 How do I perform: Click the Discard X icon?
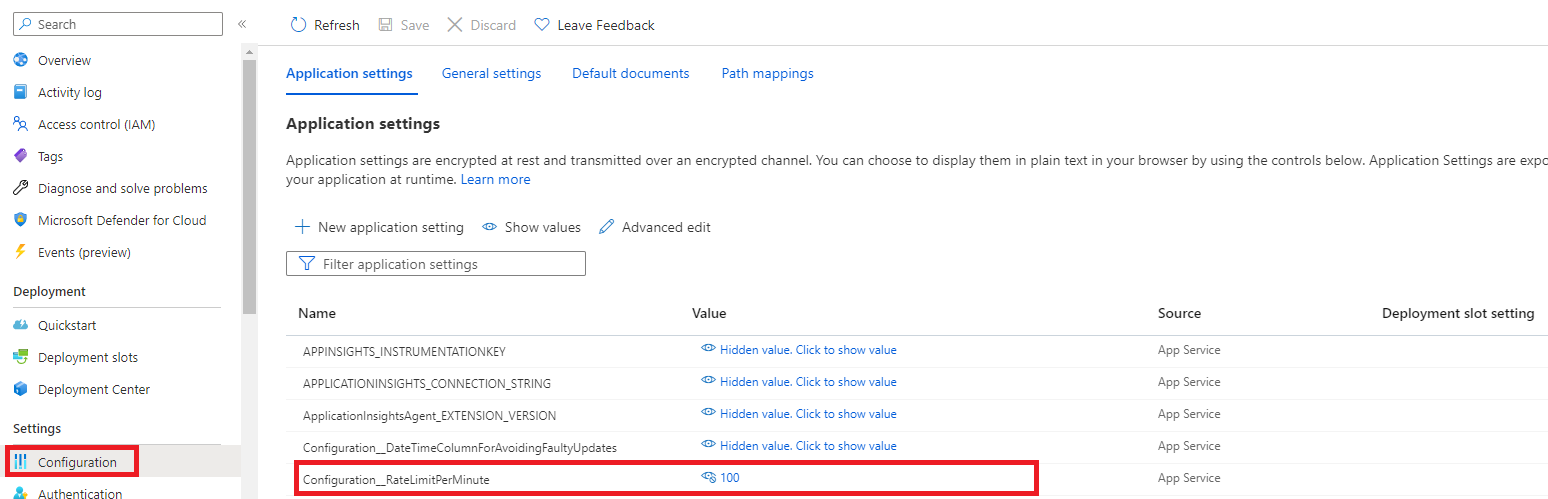454,25
